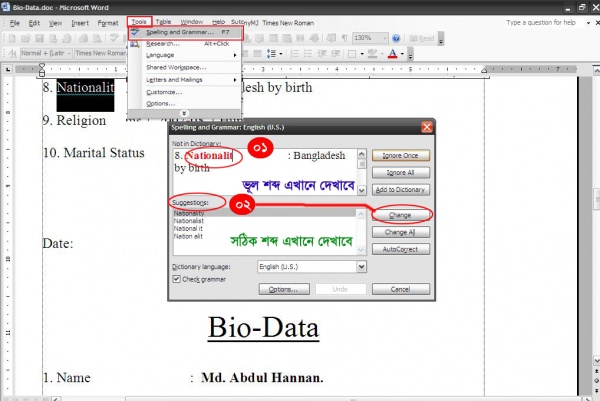Viewport: 600px width, 401px height.
Task: Click the Print icon in the toolbar
Action: tap(84, 38)
